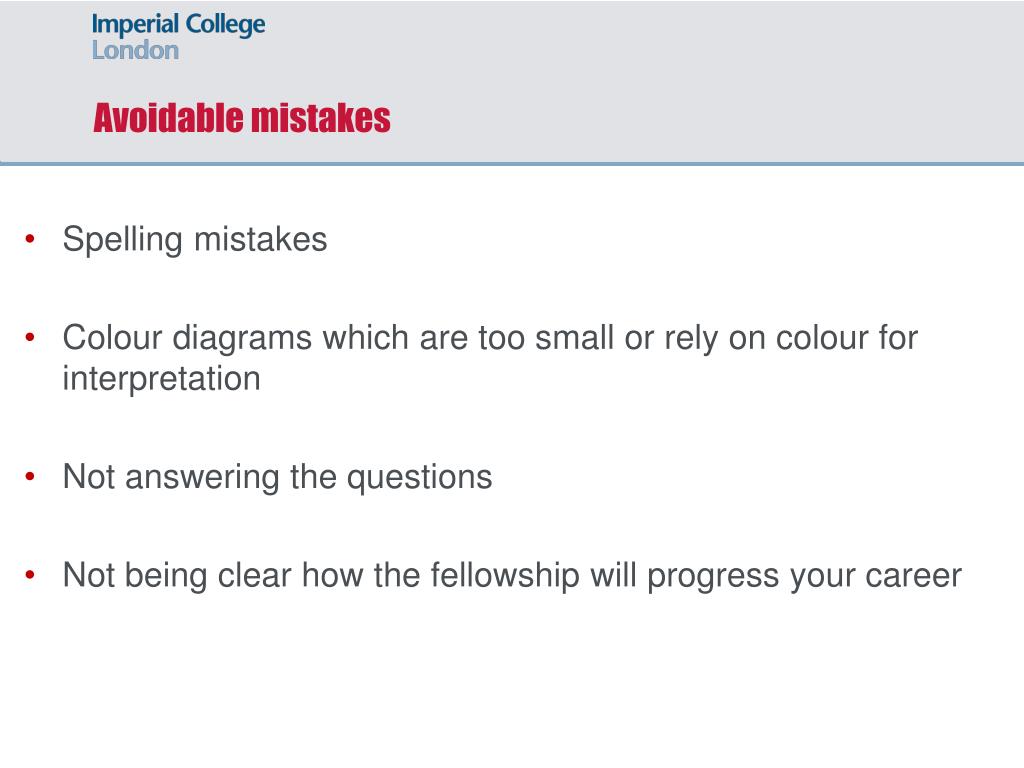The height and width of the screenshot is (768, 1024).
Task: Click the red bullet beside 'Not being clear'
Action: coord(30,575)
